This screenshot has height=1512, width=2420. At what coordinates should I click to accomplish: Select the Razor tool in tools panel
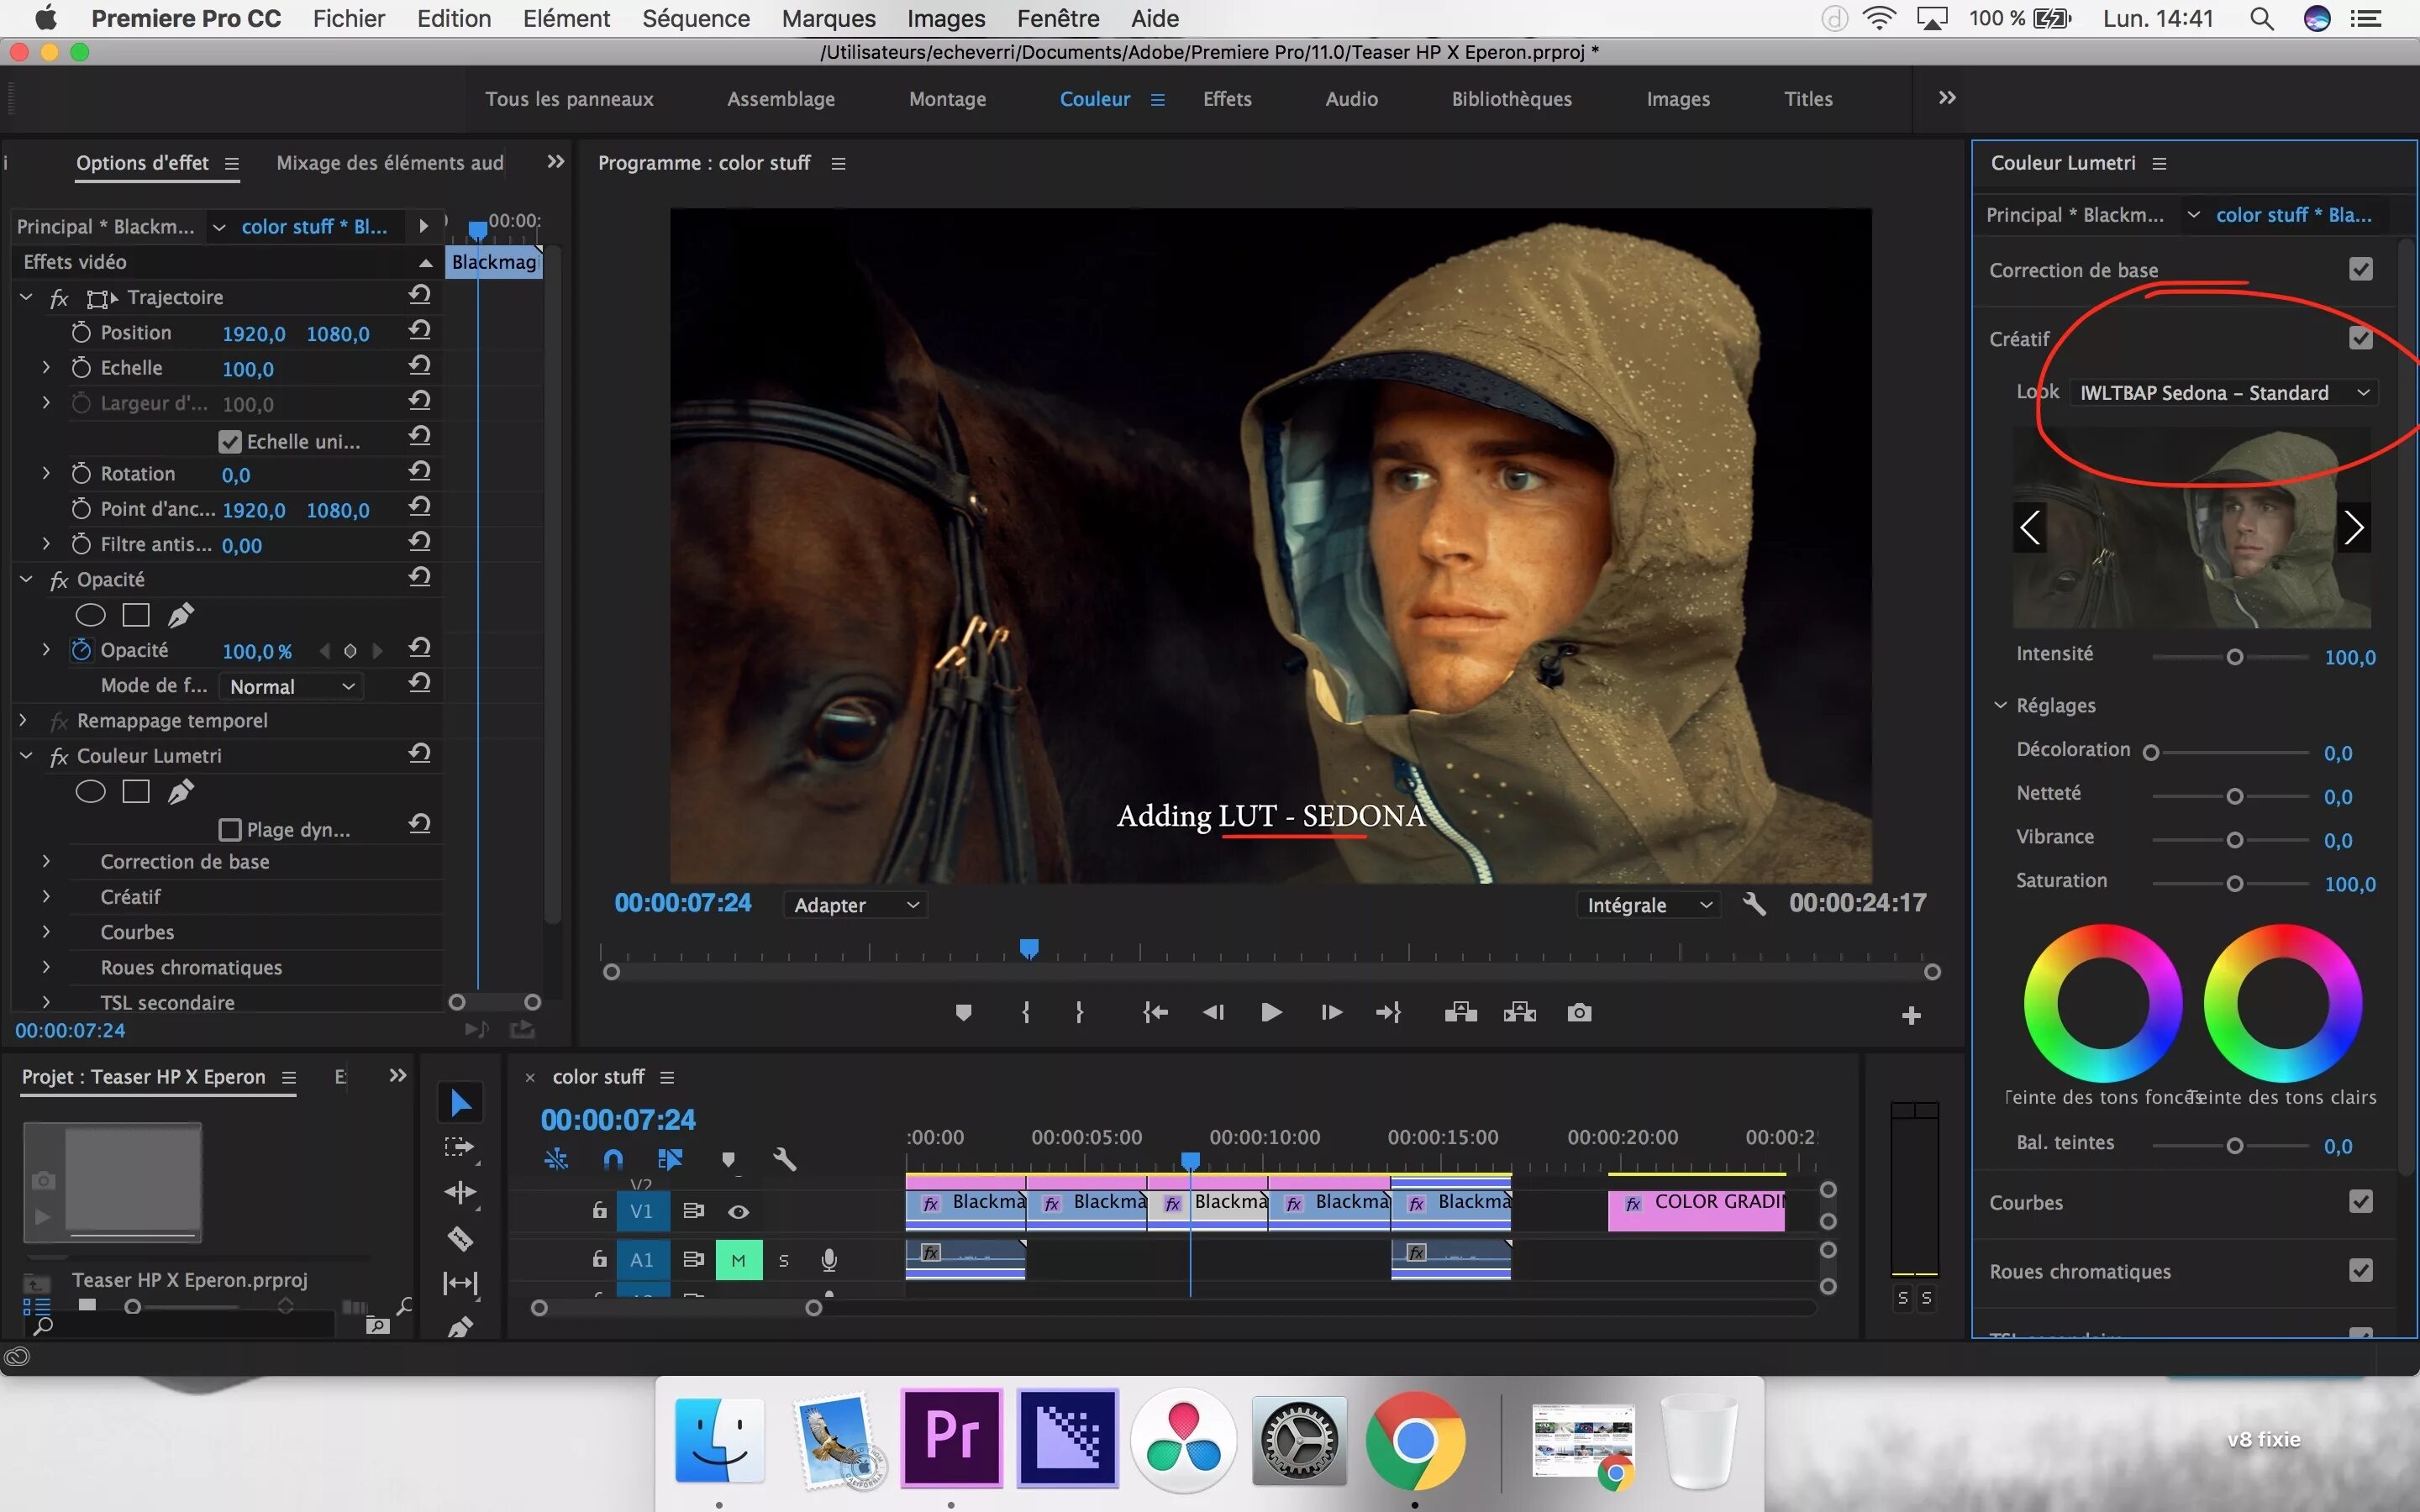(x=460, y=1239)
